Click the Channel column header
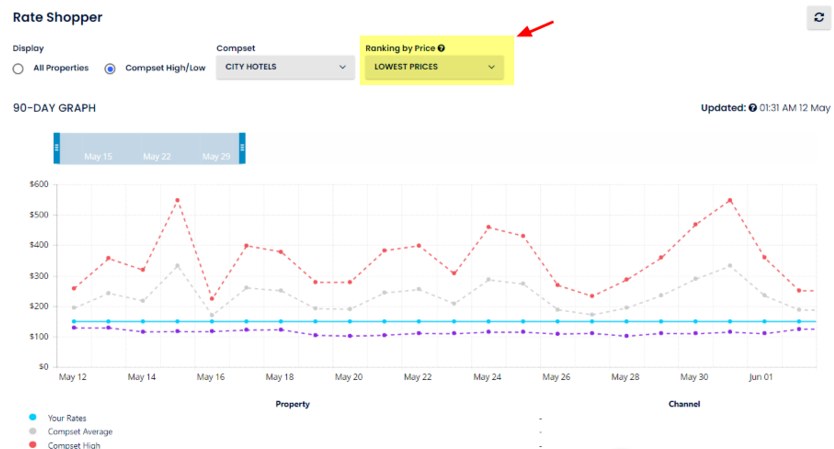 click(684, 404)
